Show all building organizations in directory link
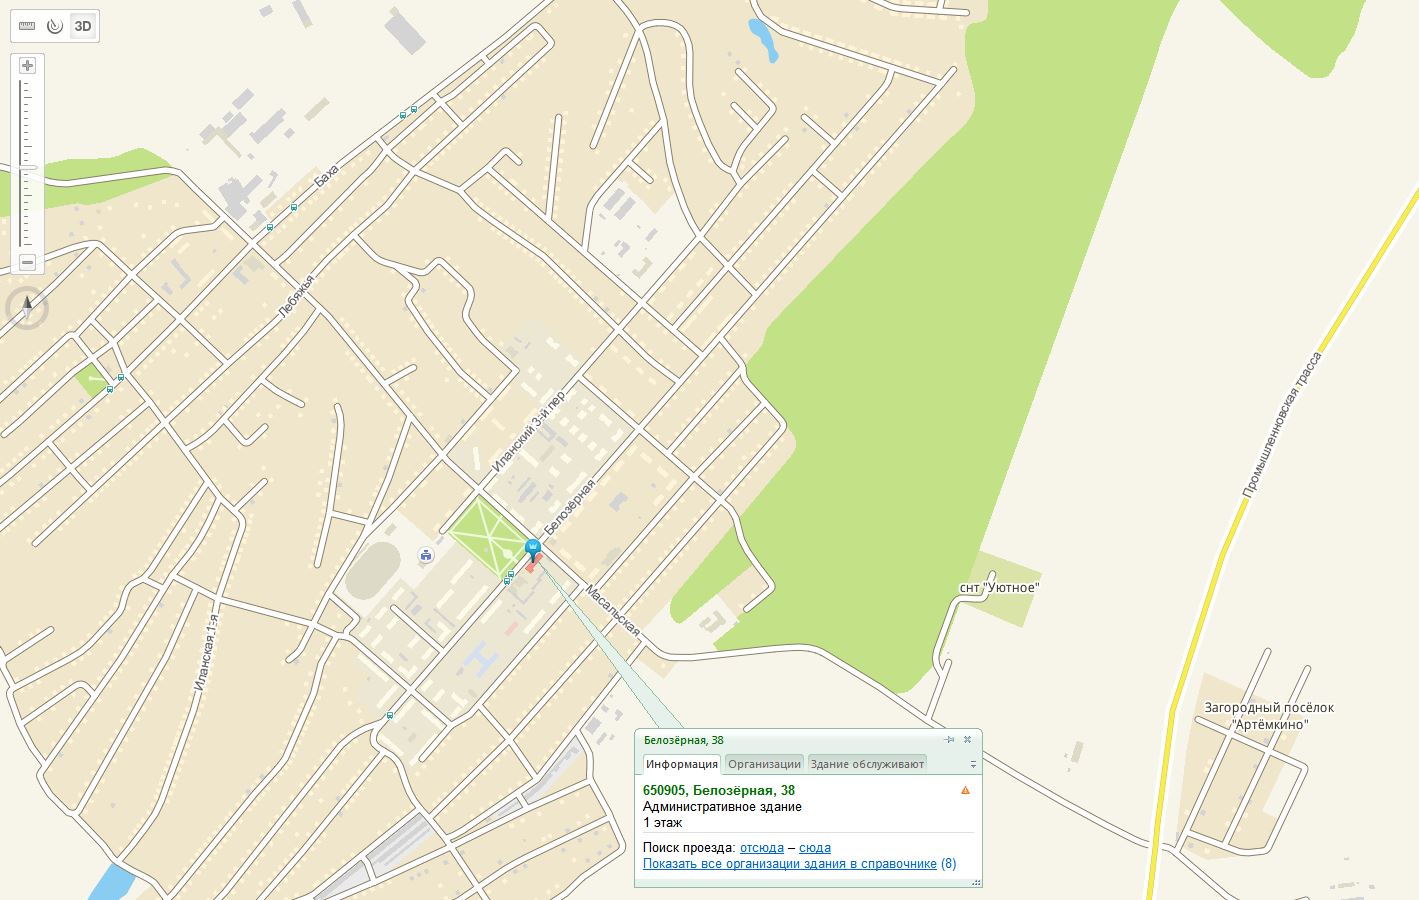1419x900 pixels. [x=790, y=864]
